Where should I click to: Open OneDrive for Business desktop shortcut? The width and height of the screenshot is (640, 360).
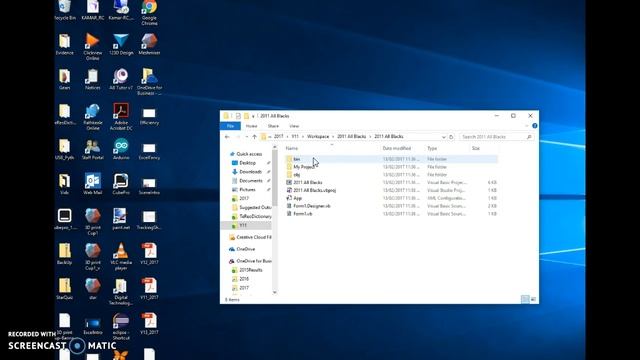(x=149, y=81)
